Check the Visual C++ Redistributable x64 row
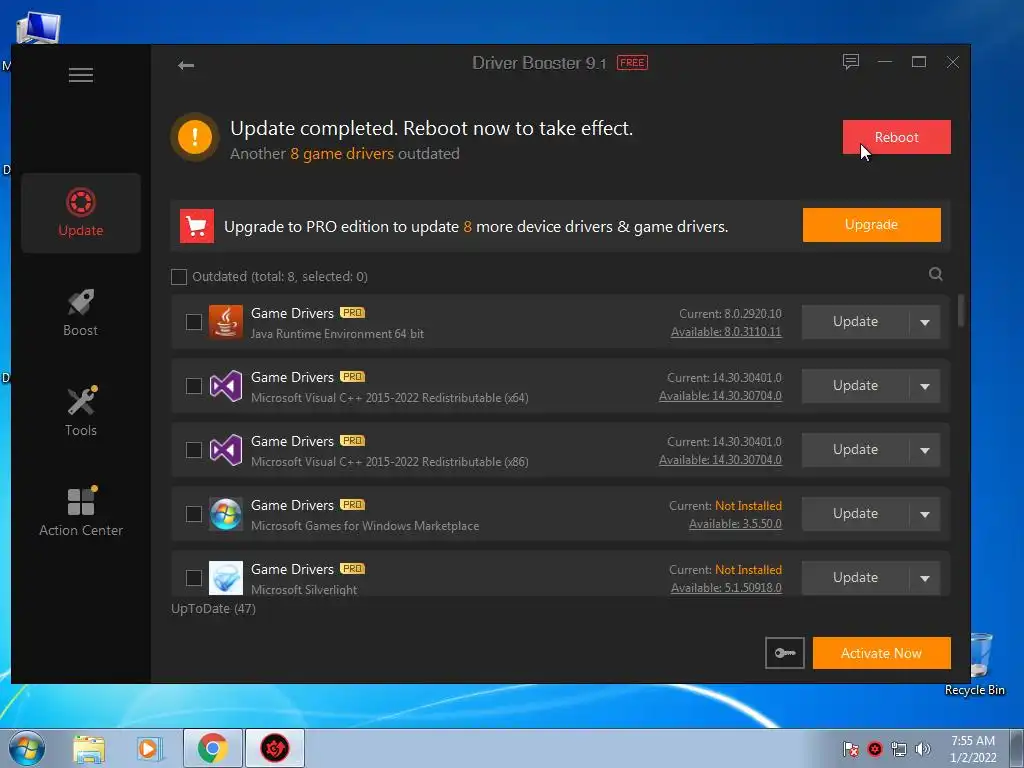The height and width of the screenshot is (768, 1024). [x=194, y=386]
